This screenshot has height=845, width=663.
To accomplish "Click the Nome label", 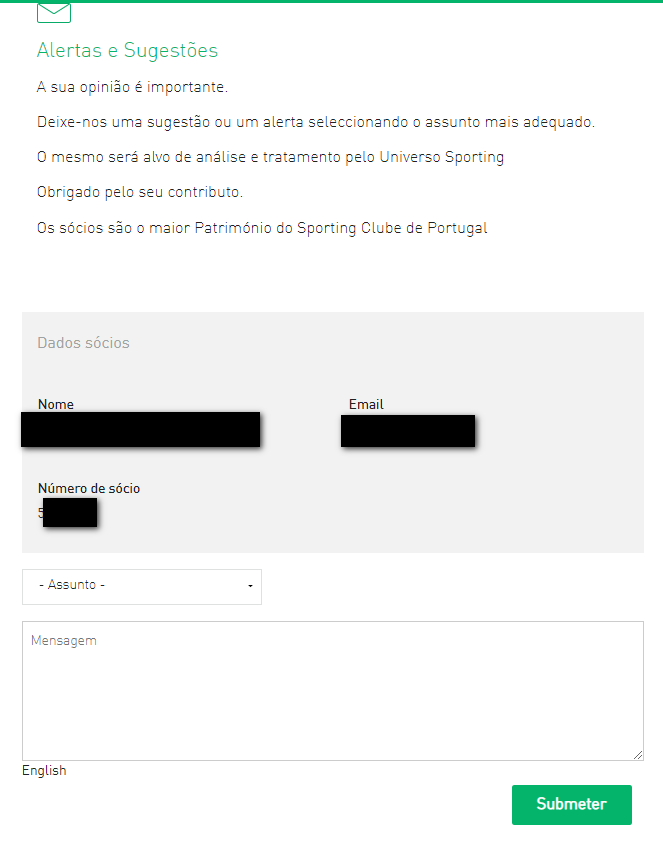I will click(56, 404).
